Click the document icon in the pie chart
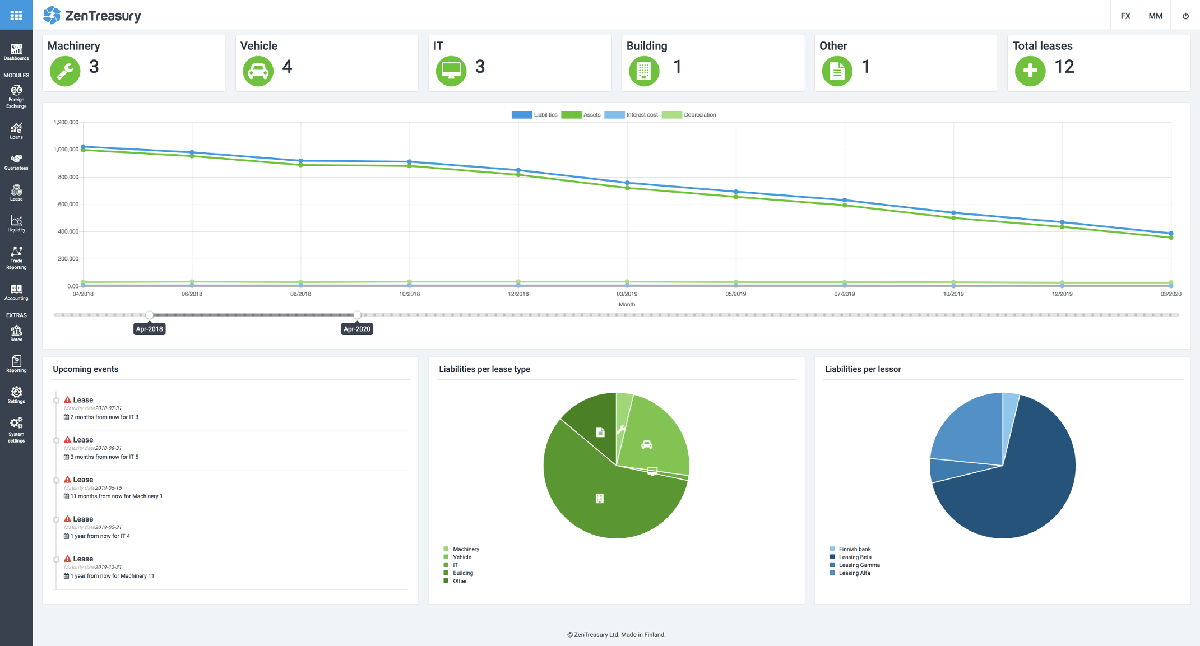 [600, 432]
